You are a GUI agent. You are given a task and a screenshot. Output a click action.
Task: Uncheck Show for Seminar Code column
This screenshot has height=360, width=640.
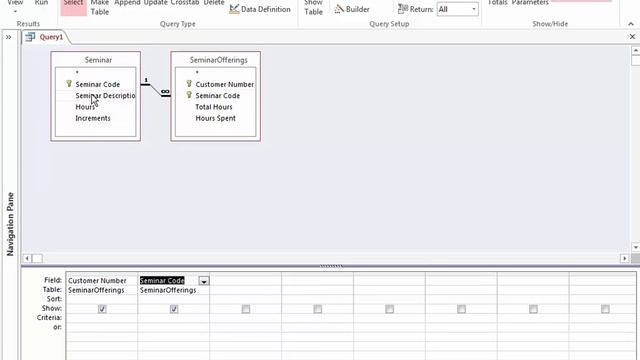pos(174,309)
